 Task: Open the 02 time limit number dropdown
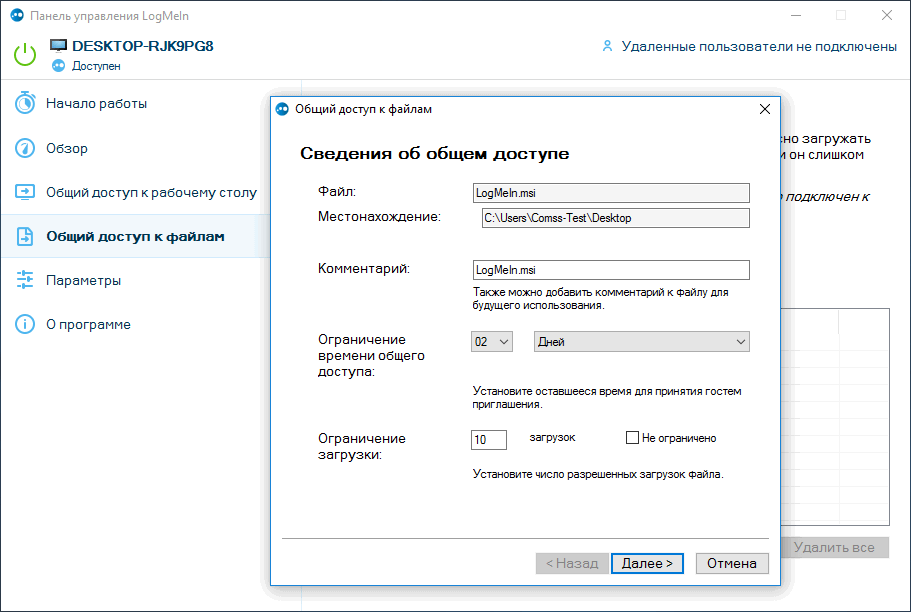point(492,342)
